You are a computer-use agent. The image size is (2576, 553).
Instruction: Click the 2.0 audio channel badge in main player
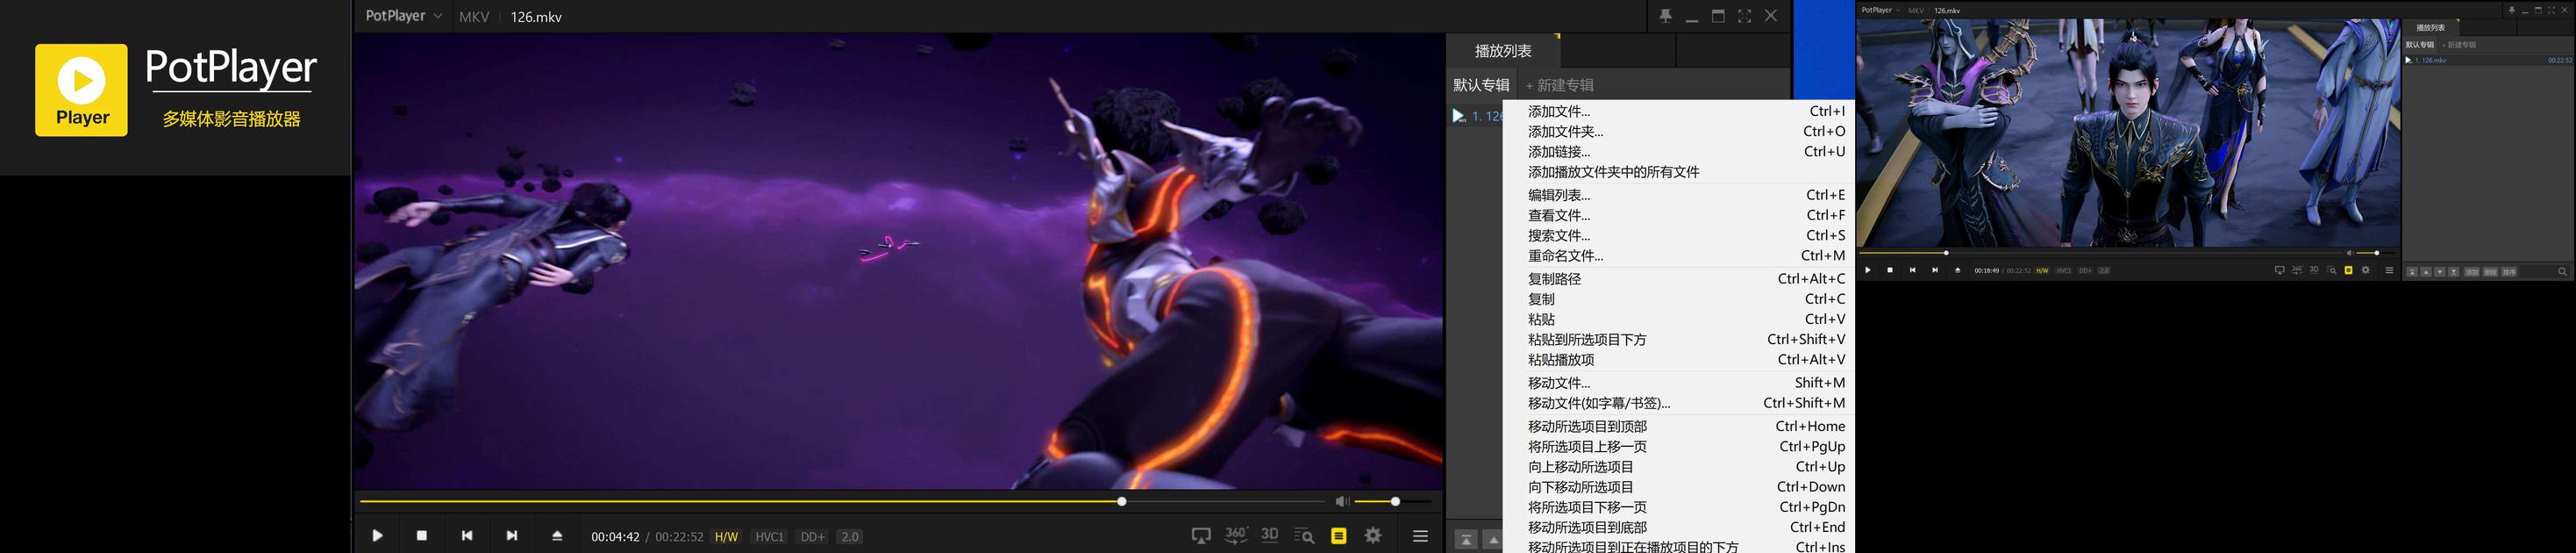tap(850, 537)
